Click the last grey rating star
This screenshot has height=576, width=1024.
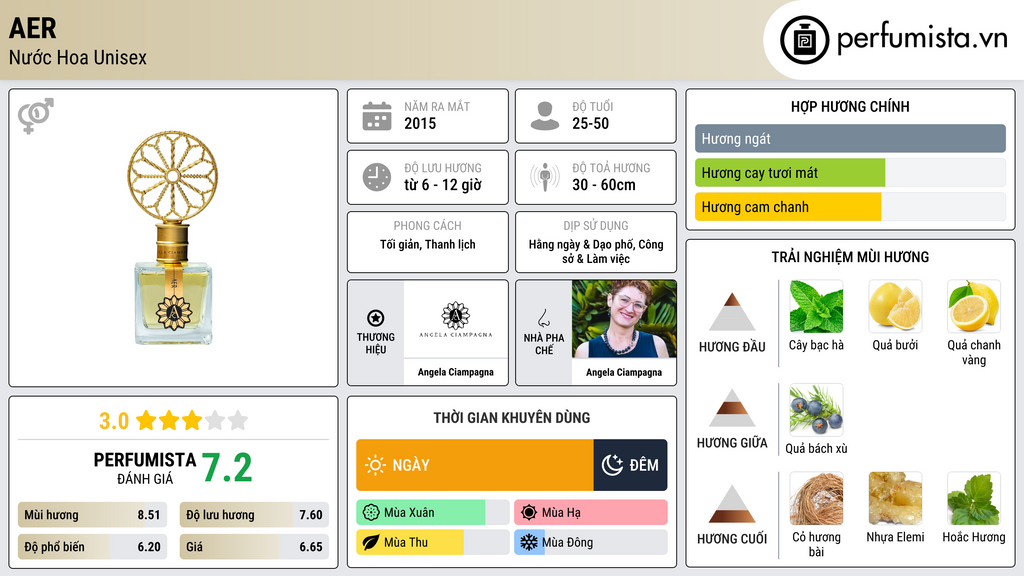(238, 420)
